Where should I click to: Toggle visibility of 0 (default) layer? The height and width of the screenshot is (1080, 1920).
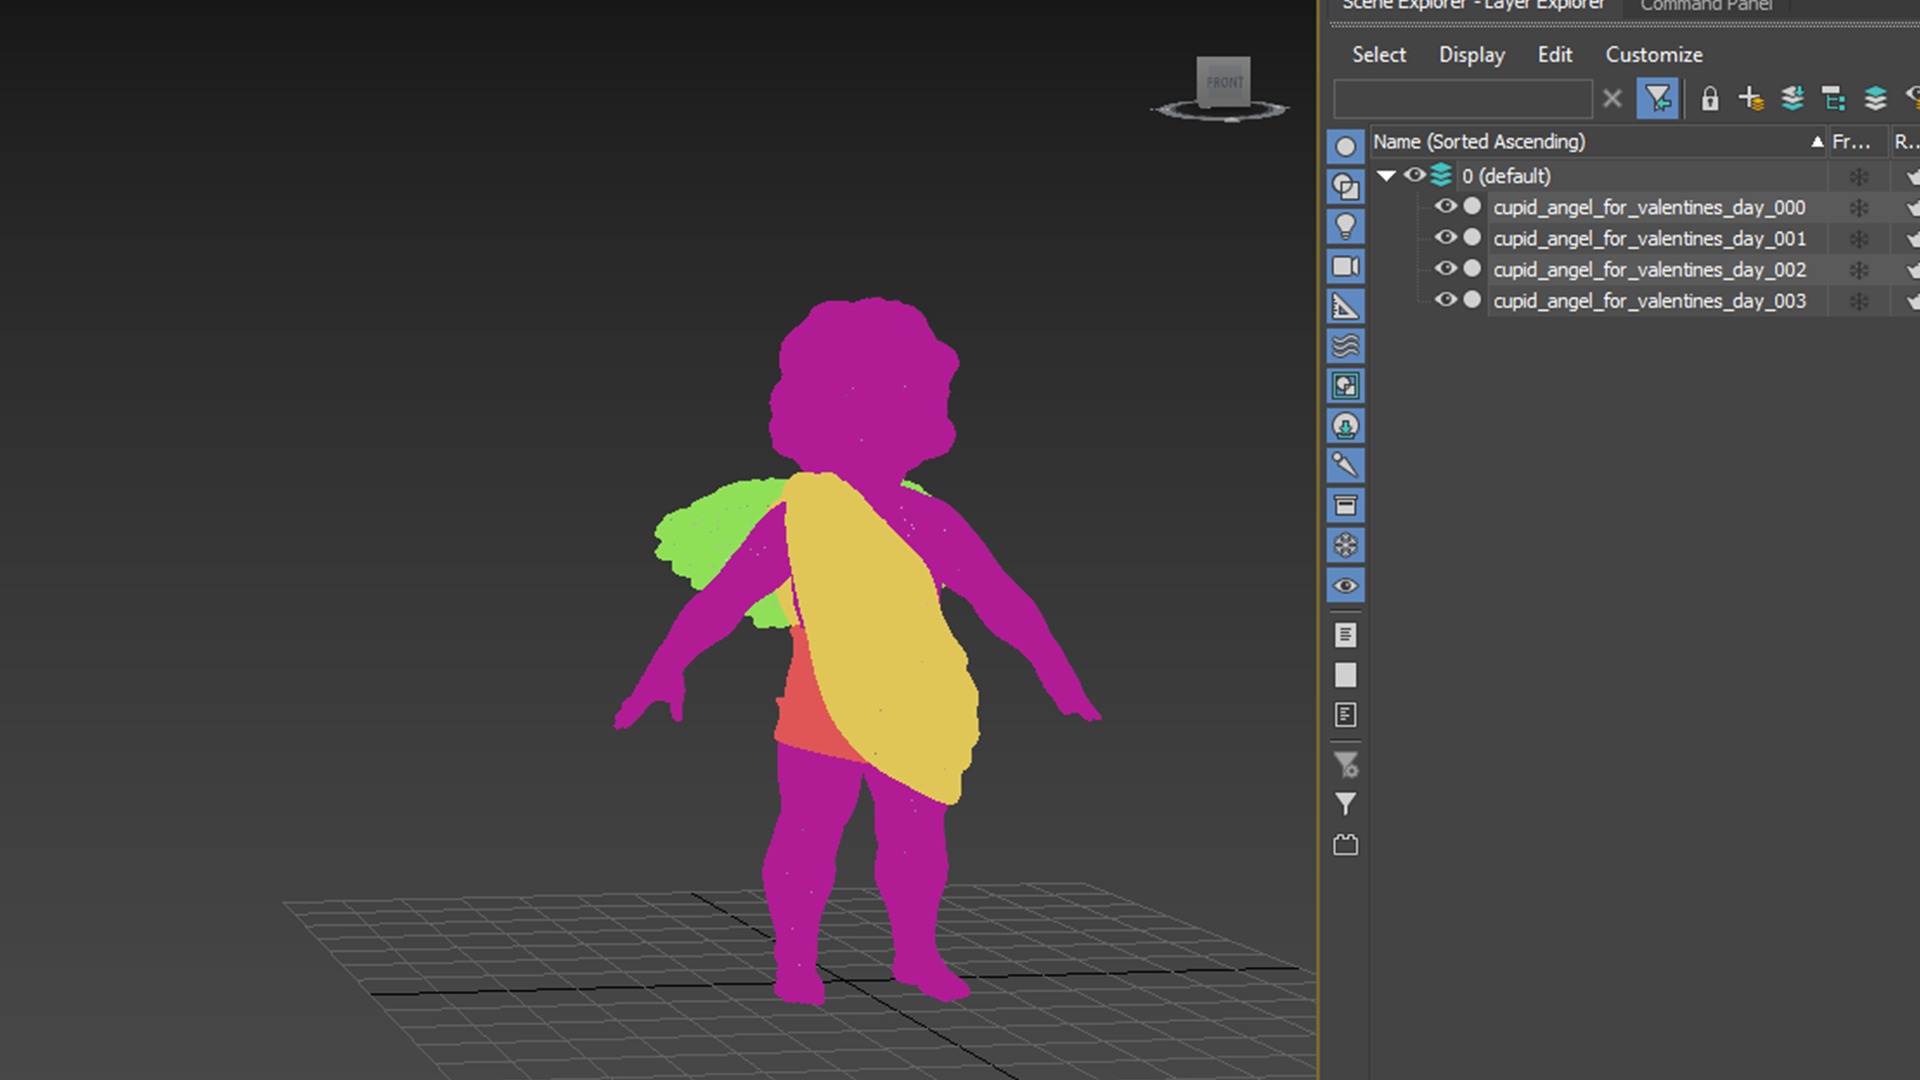[1414, 175]
